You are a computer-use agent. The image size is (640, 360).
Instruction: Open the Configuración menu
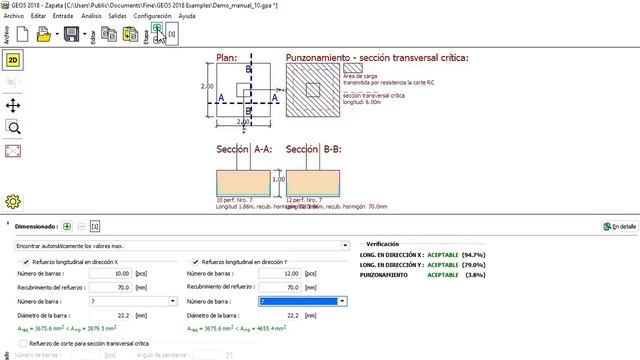[x=152, y=16]
